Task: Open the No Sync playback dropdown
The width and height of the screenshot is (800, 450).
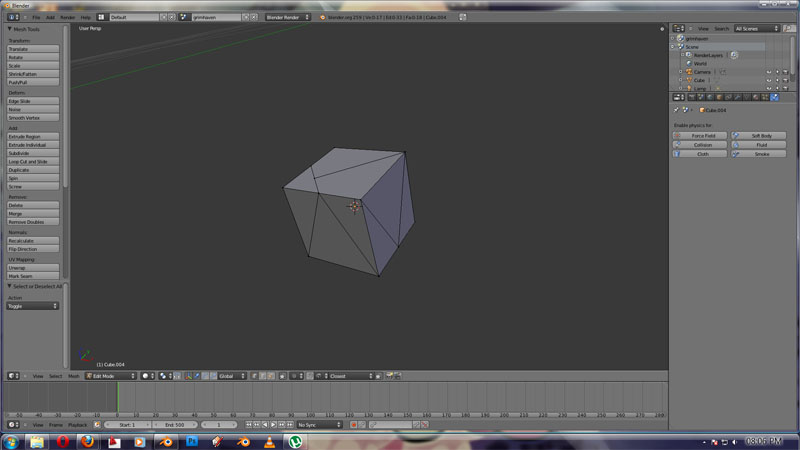Action: click(319, 424)
